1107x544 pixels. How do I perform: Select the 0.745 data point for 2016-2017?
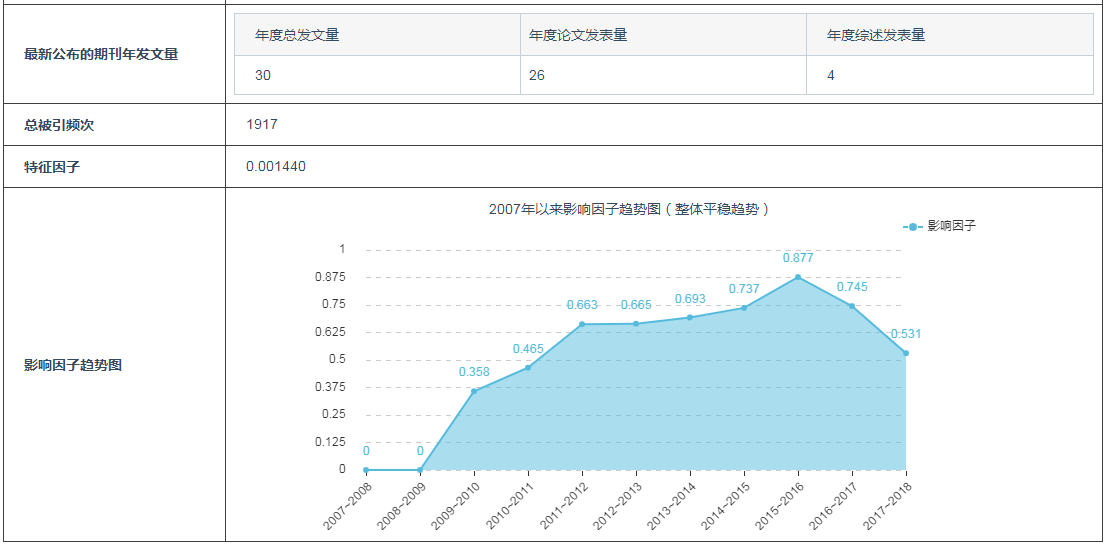coord(852,306)
